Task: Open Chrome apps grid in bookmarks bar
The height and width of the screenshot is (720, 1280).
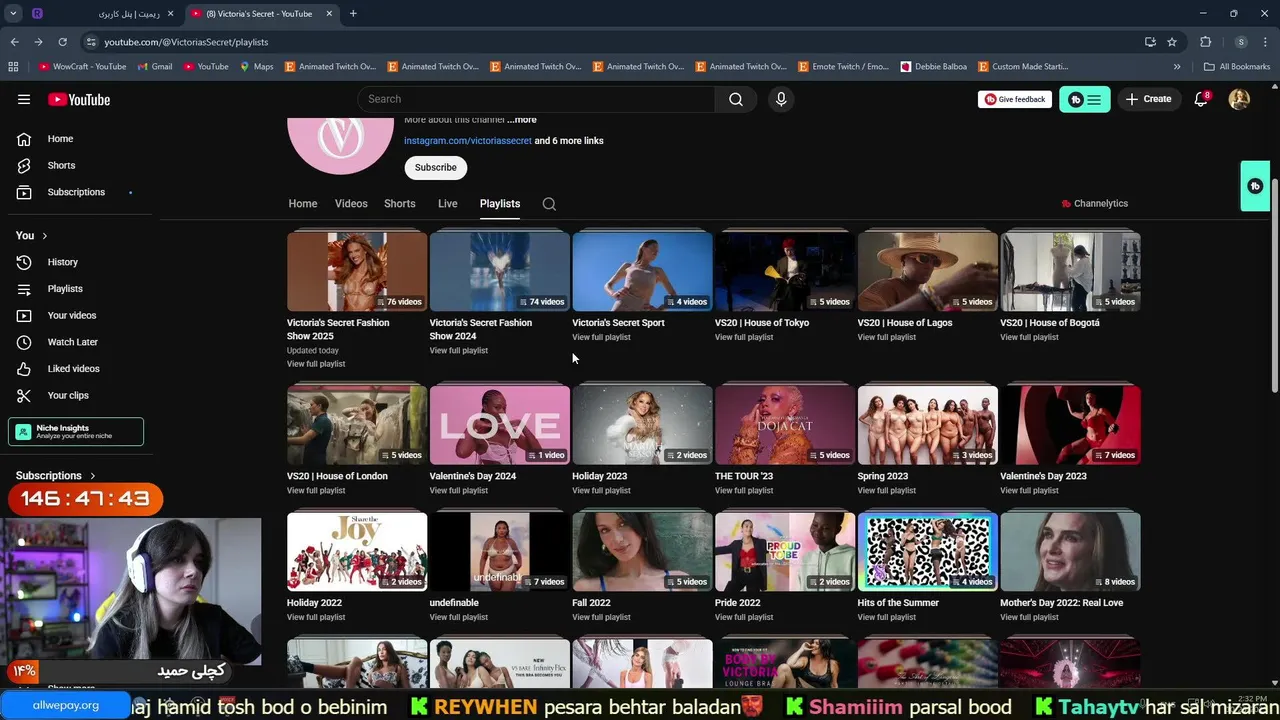Action: [13, 67]
